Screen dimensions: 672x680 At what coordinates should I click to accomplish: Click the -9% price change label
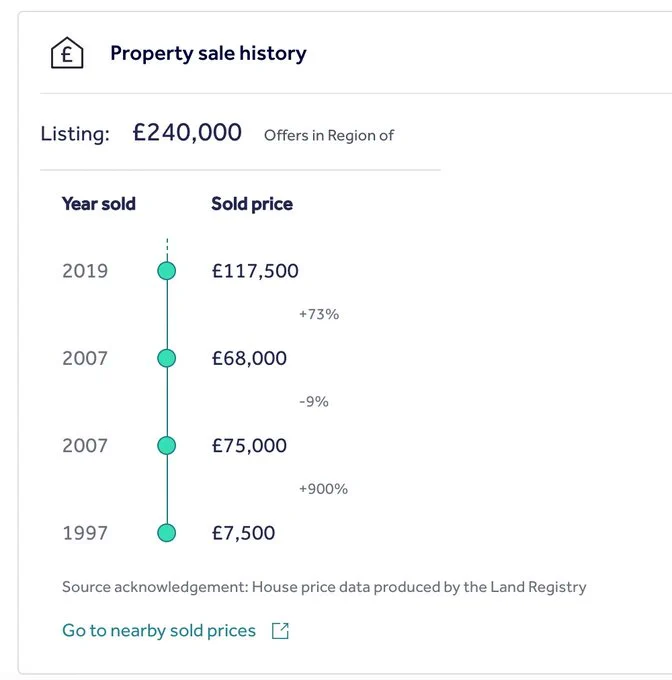[314, 402]
